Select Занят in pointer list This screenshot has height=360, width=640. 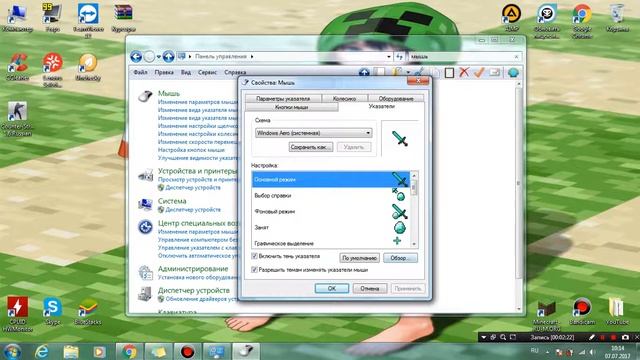click(331, 227)
